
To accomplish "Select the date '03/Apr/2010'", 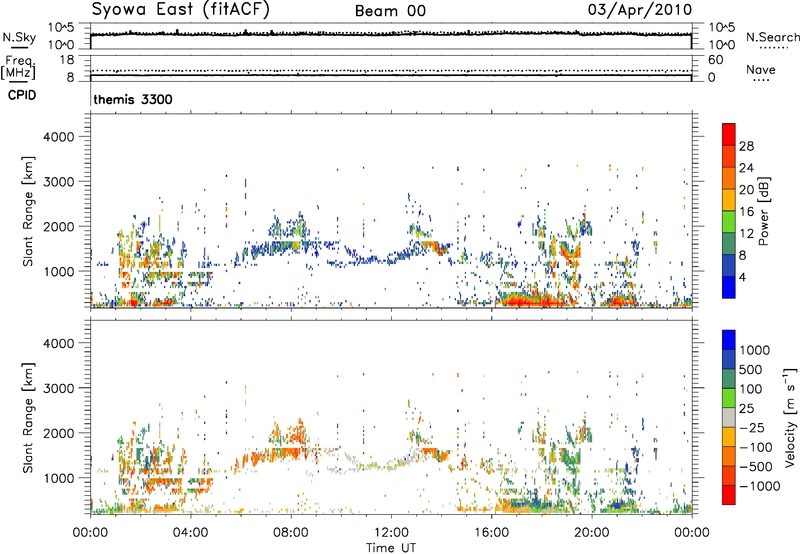I will [x=640, y=10].
